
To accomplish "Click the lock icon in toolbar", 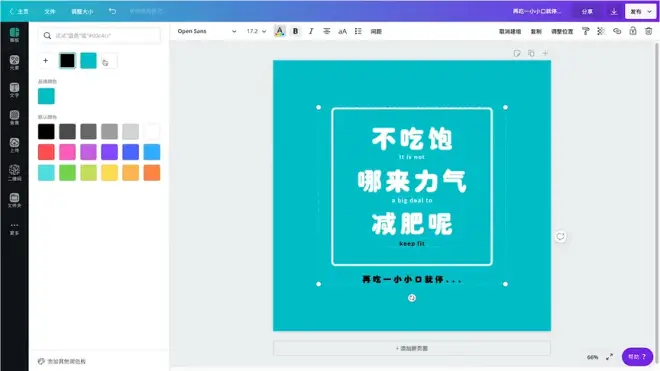I will [633, 31].
